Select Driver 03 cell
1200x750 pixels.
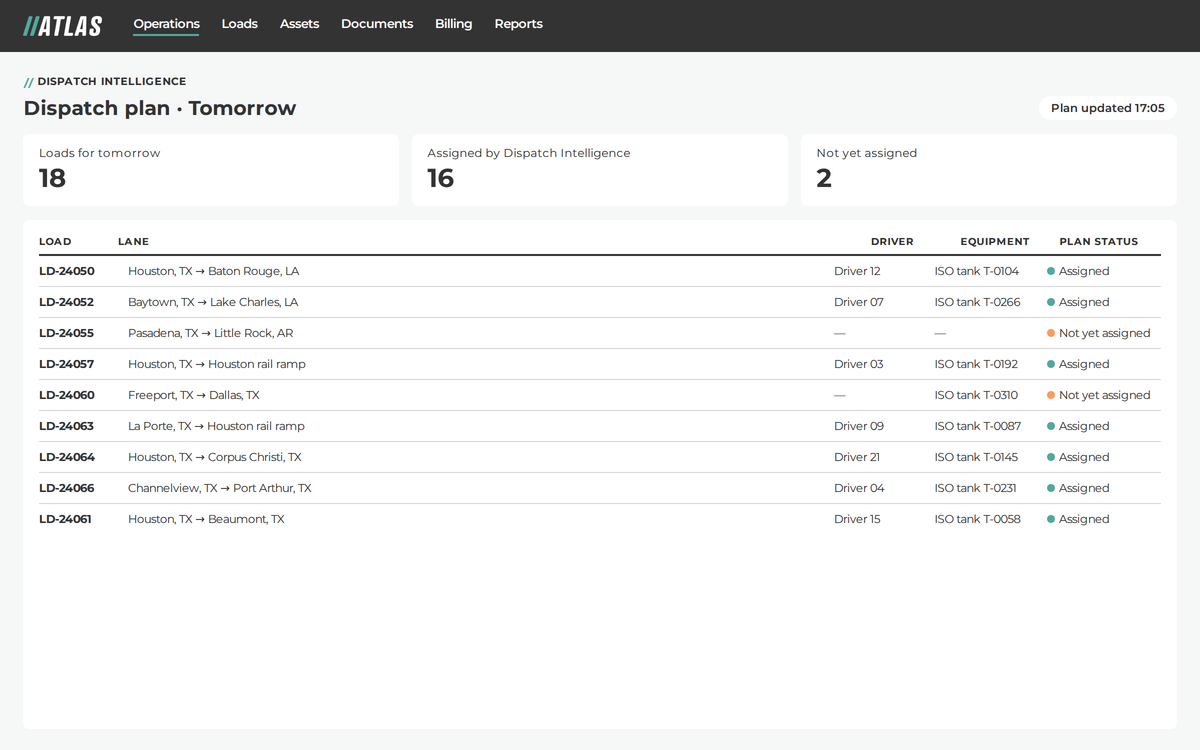859,364
